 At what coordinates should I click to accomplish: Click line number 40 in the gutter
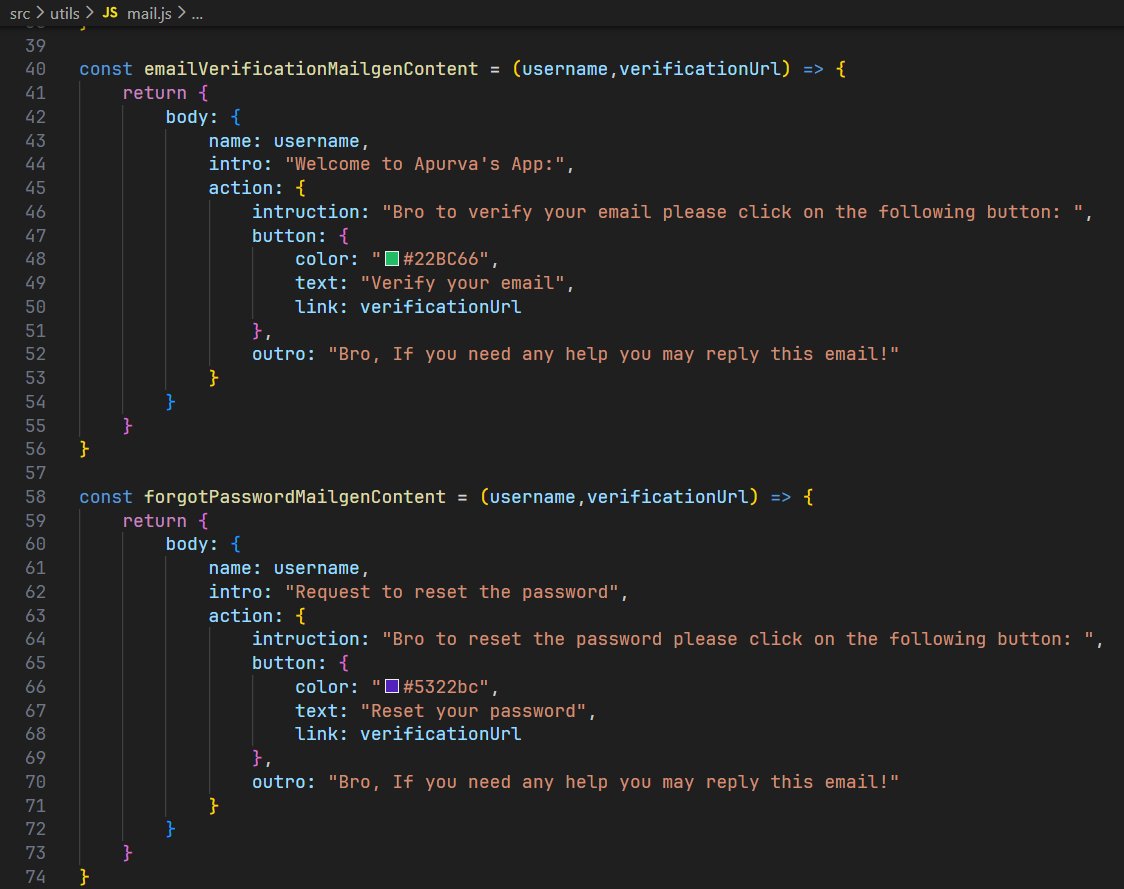[x=35, y=70]
